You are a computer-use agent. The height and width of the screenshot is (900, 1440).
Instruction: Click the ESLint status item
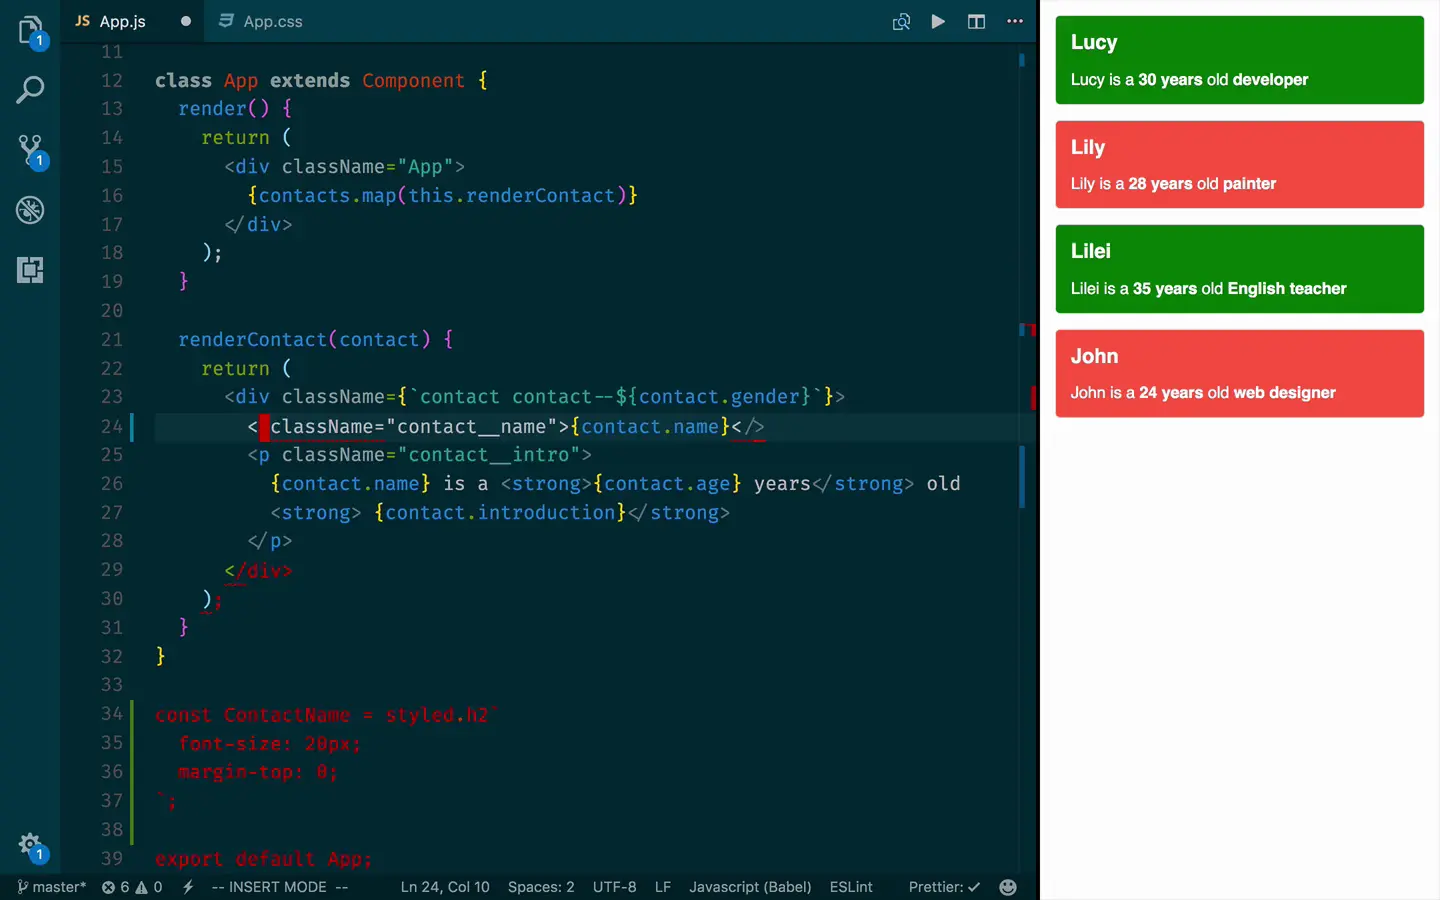[x=851, y=887]
